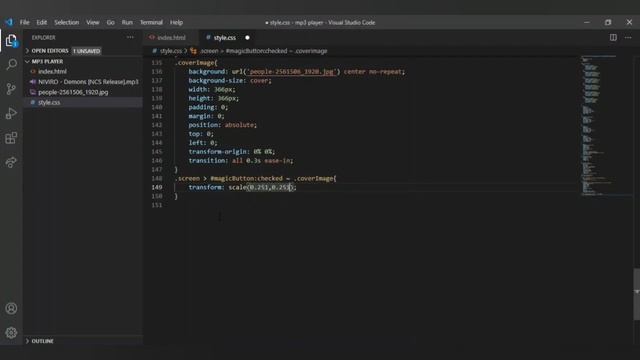Open the Search view in activity bar

tap(11, 64)
